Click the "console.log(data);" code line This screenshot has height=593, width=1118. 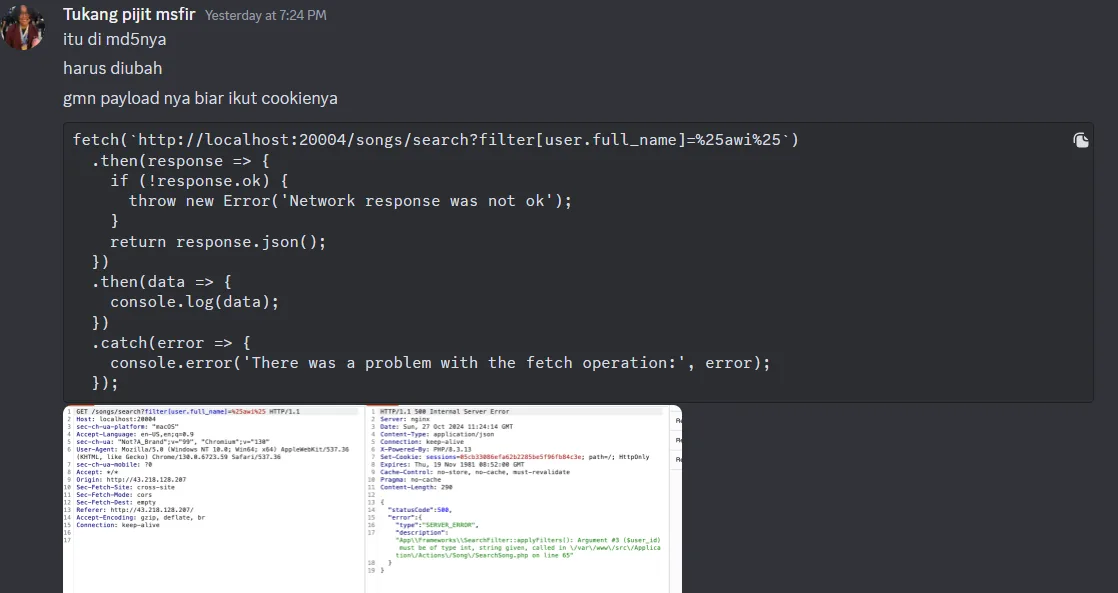coord(194,302)
